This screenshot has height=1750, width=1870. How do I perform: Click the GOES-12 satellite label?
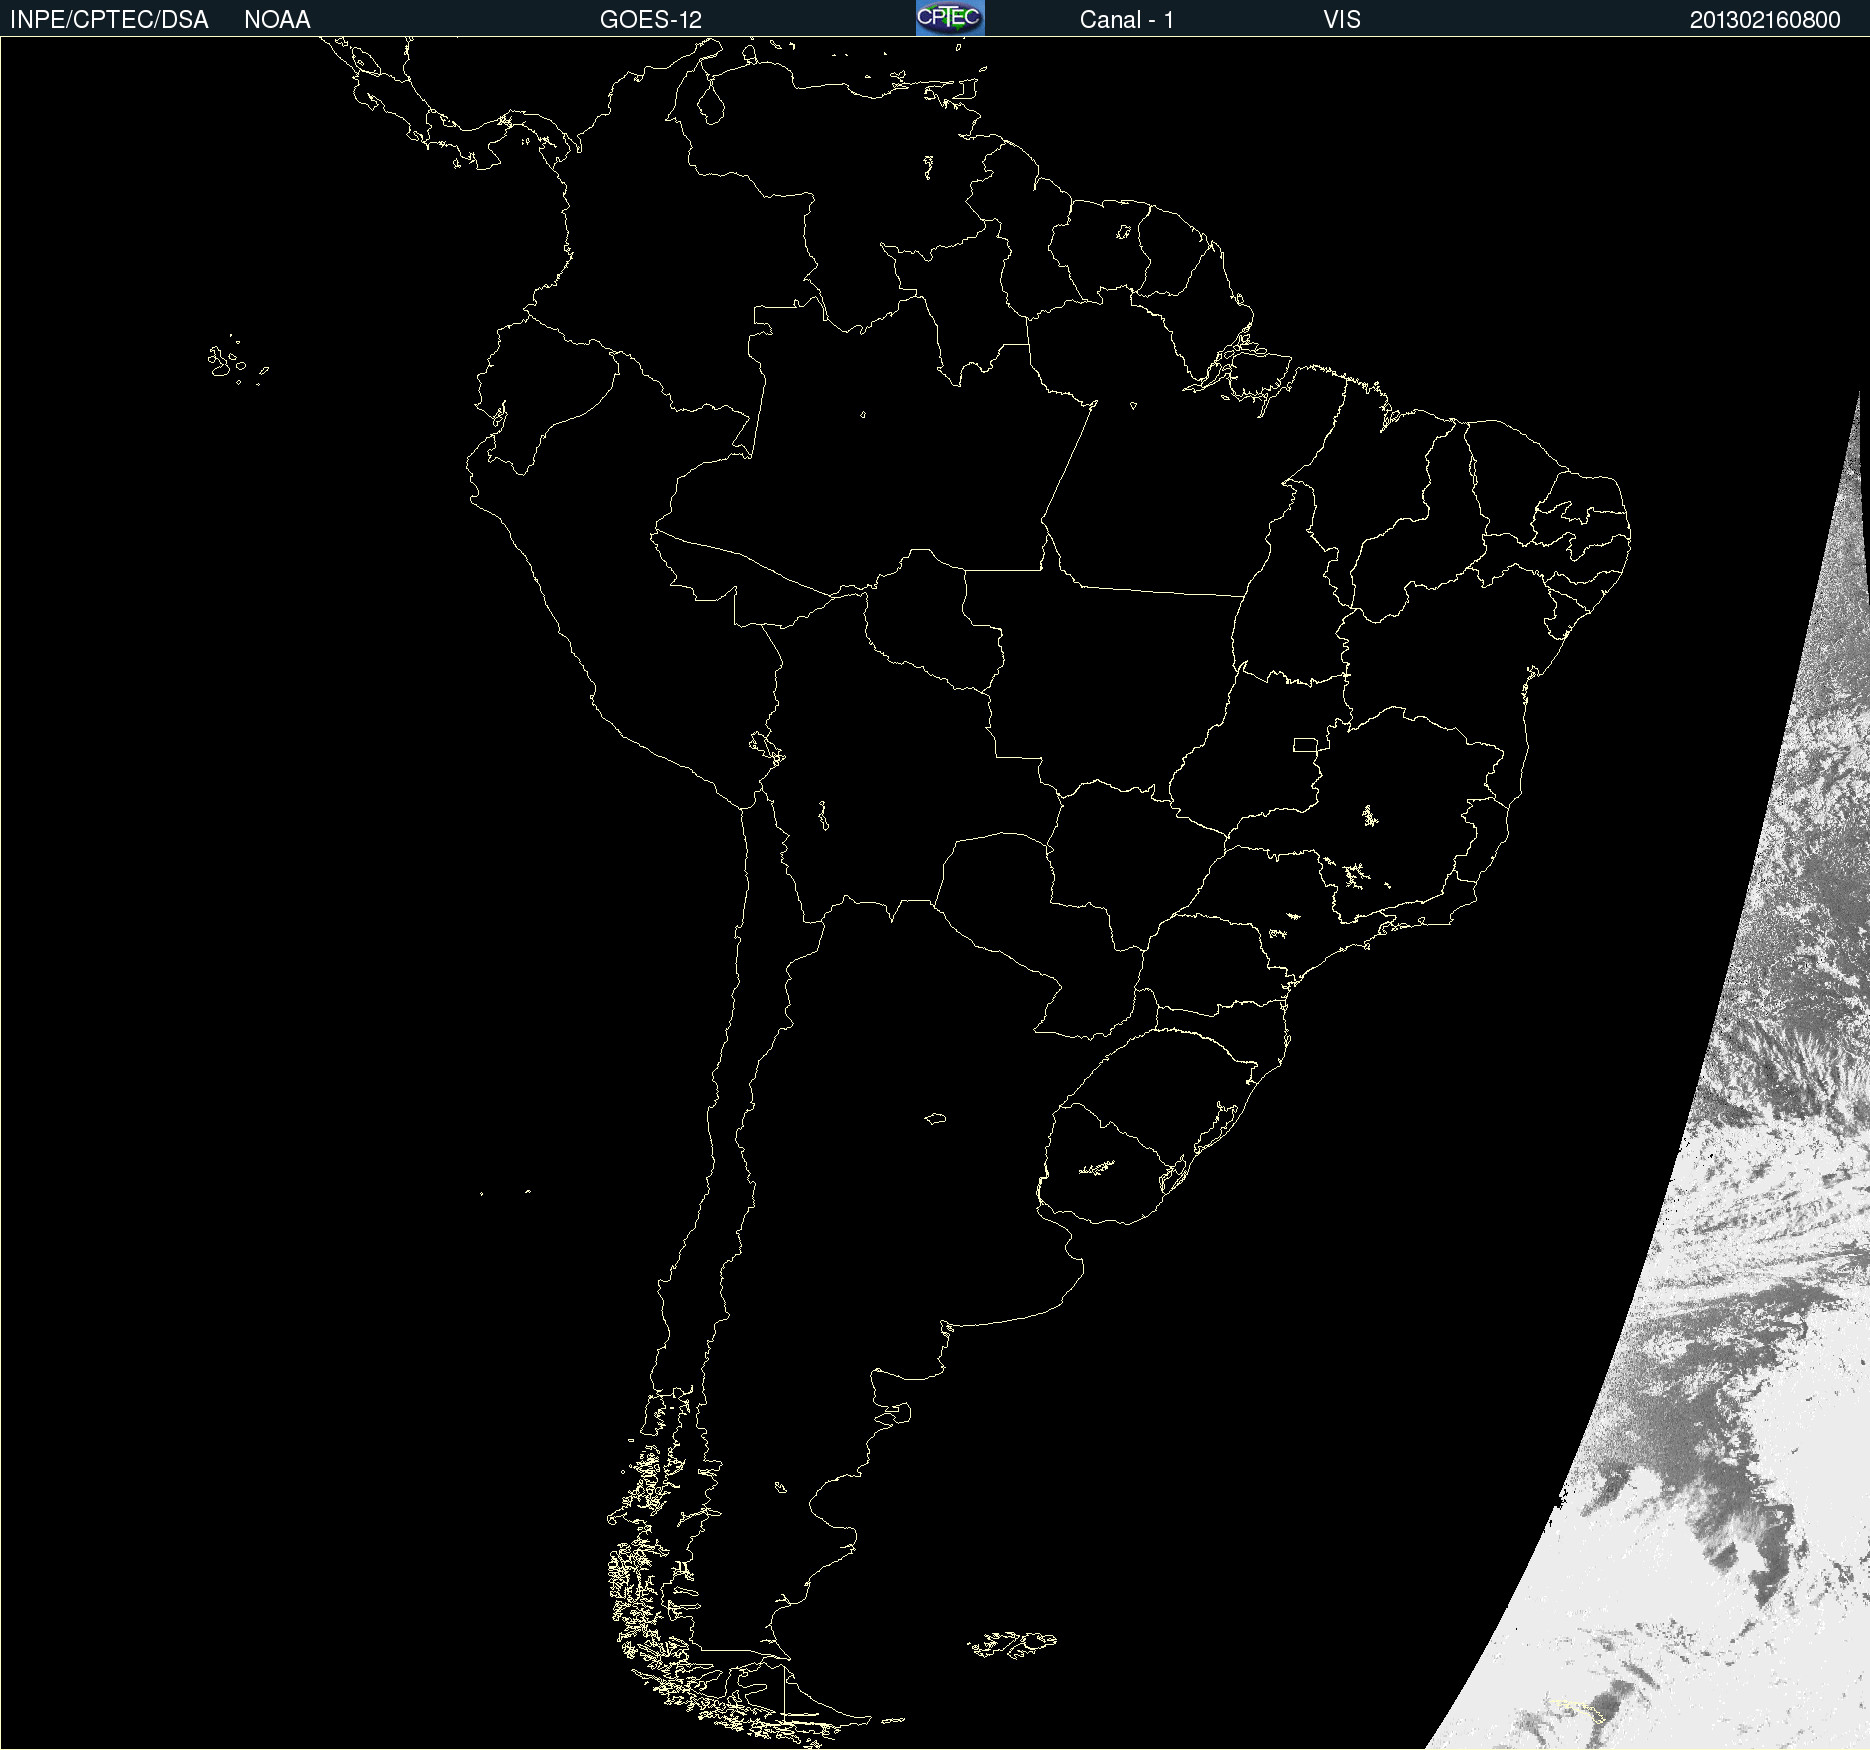point(651,20)
